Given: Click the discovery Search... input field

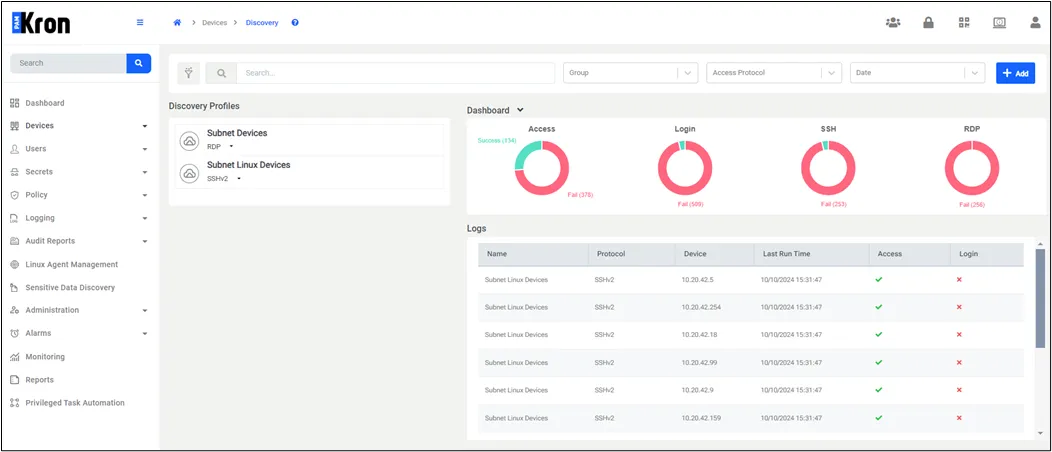Looking at the screenshot, I should click(395, 73).
